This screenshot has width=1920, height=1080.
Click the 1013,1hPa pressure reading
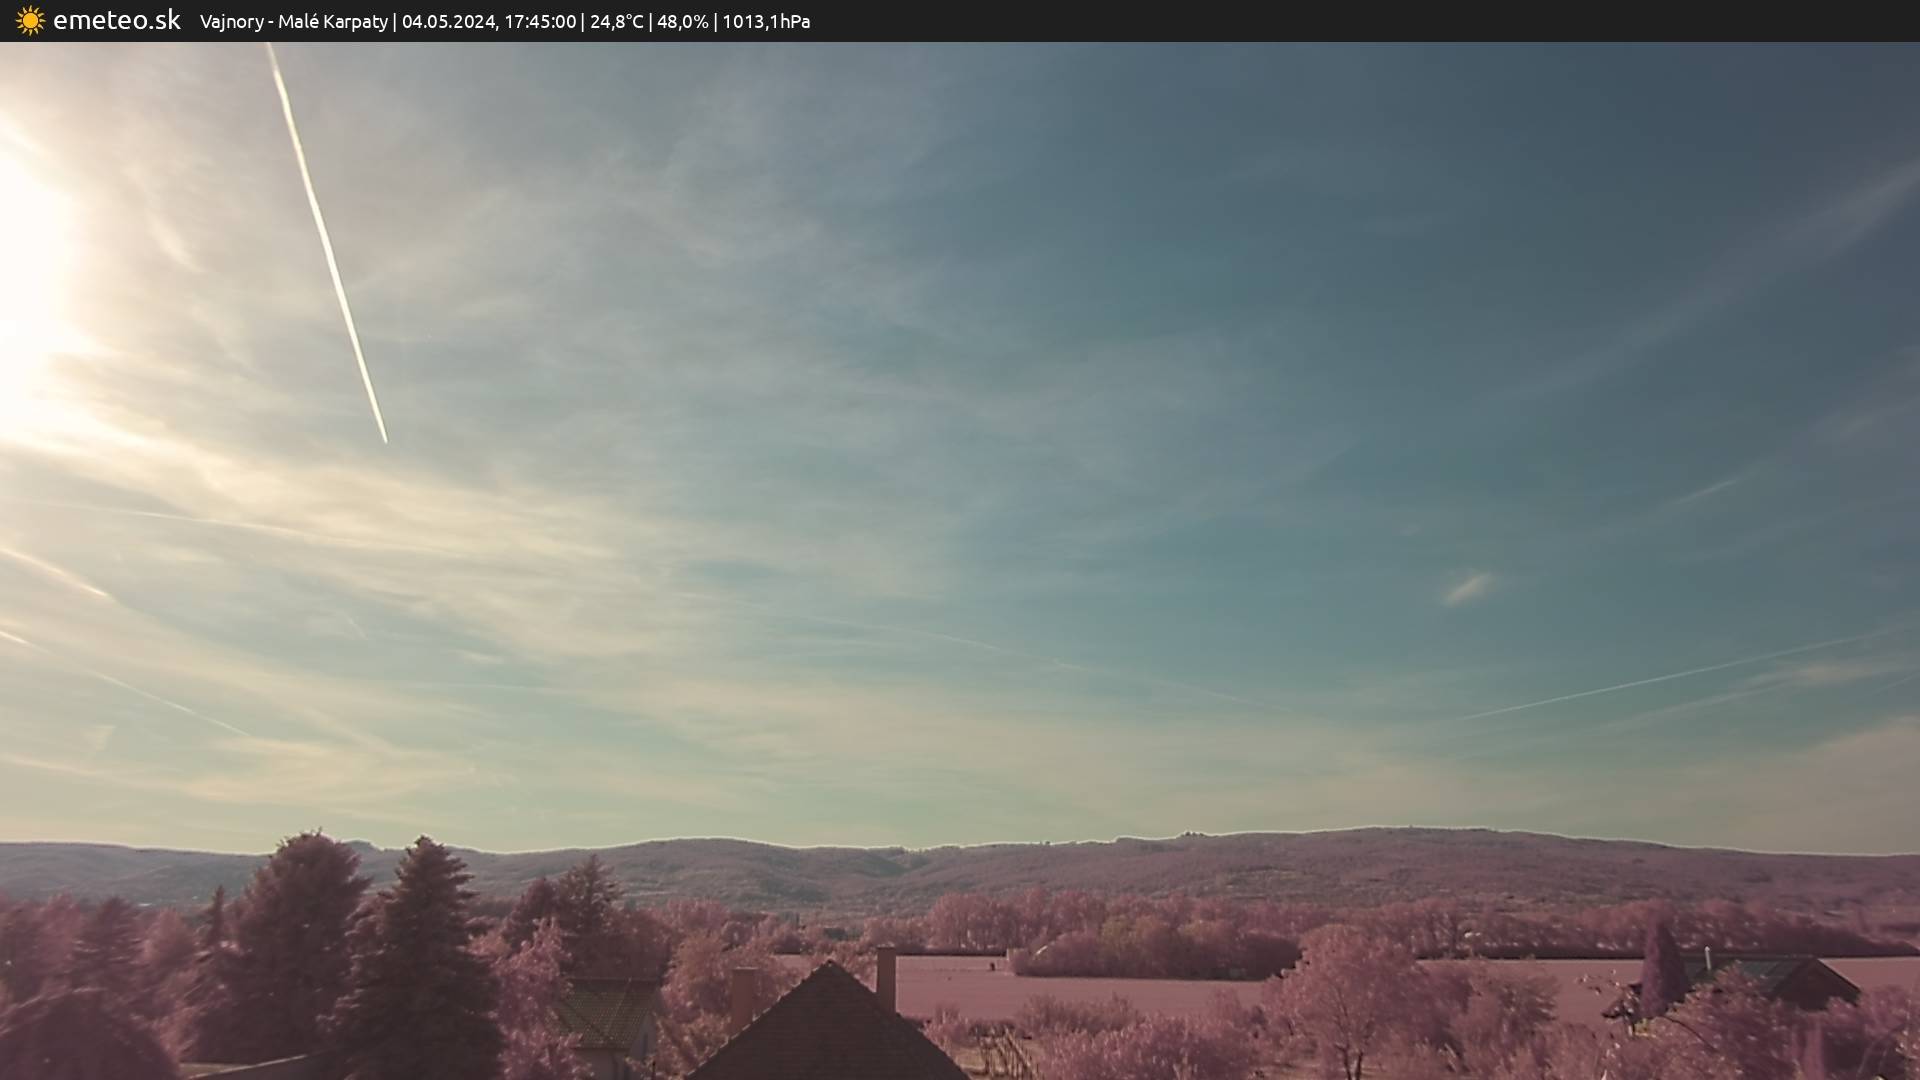[766, 21]
